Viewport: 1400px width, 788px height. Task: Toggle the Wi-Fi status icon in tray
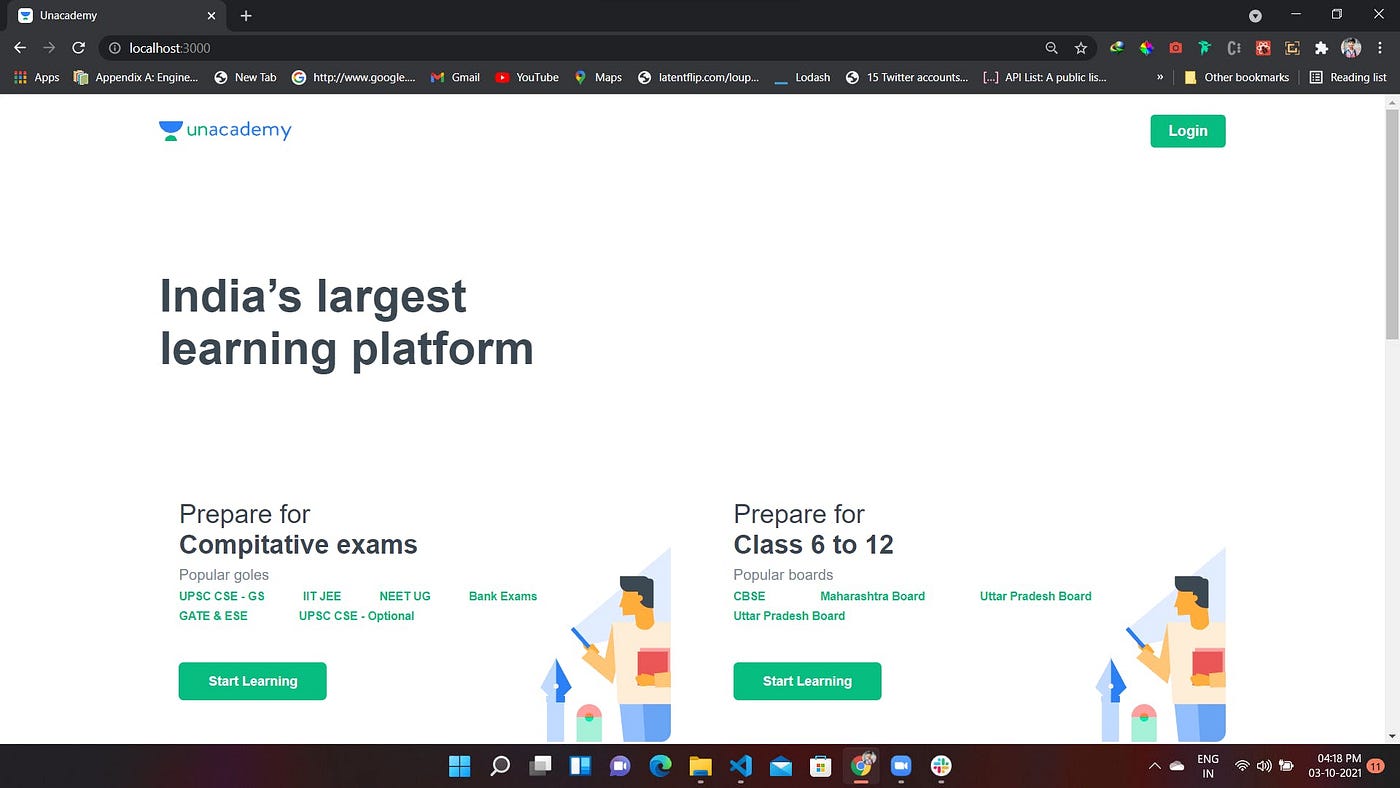(x=1241, y=766)
